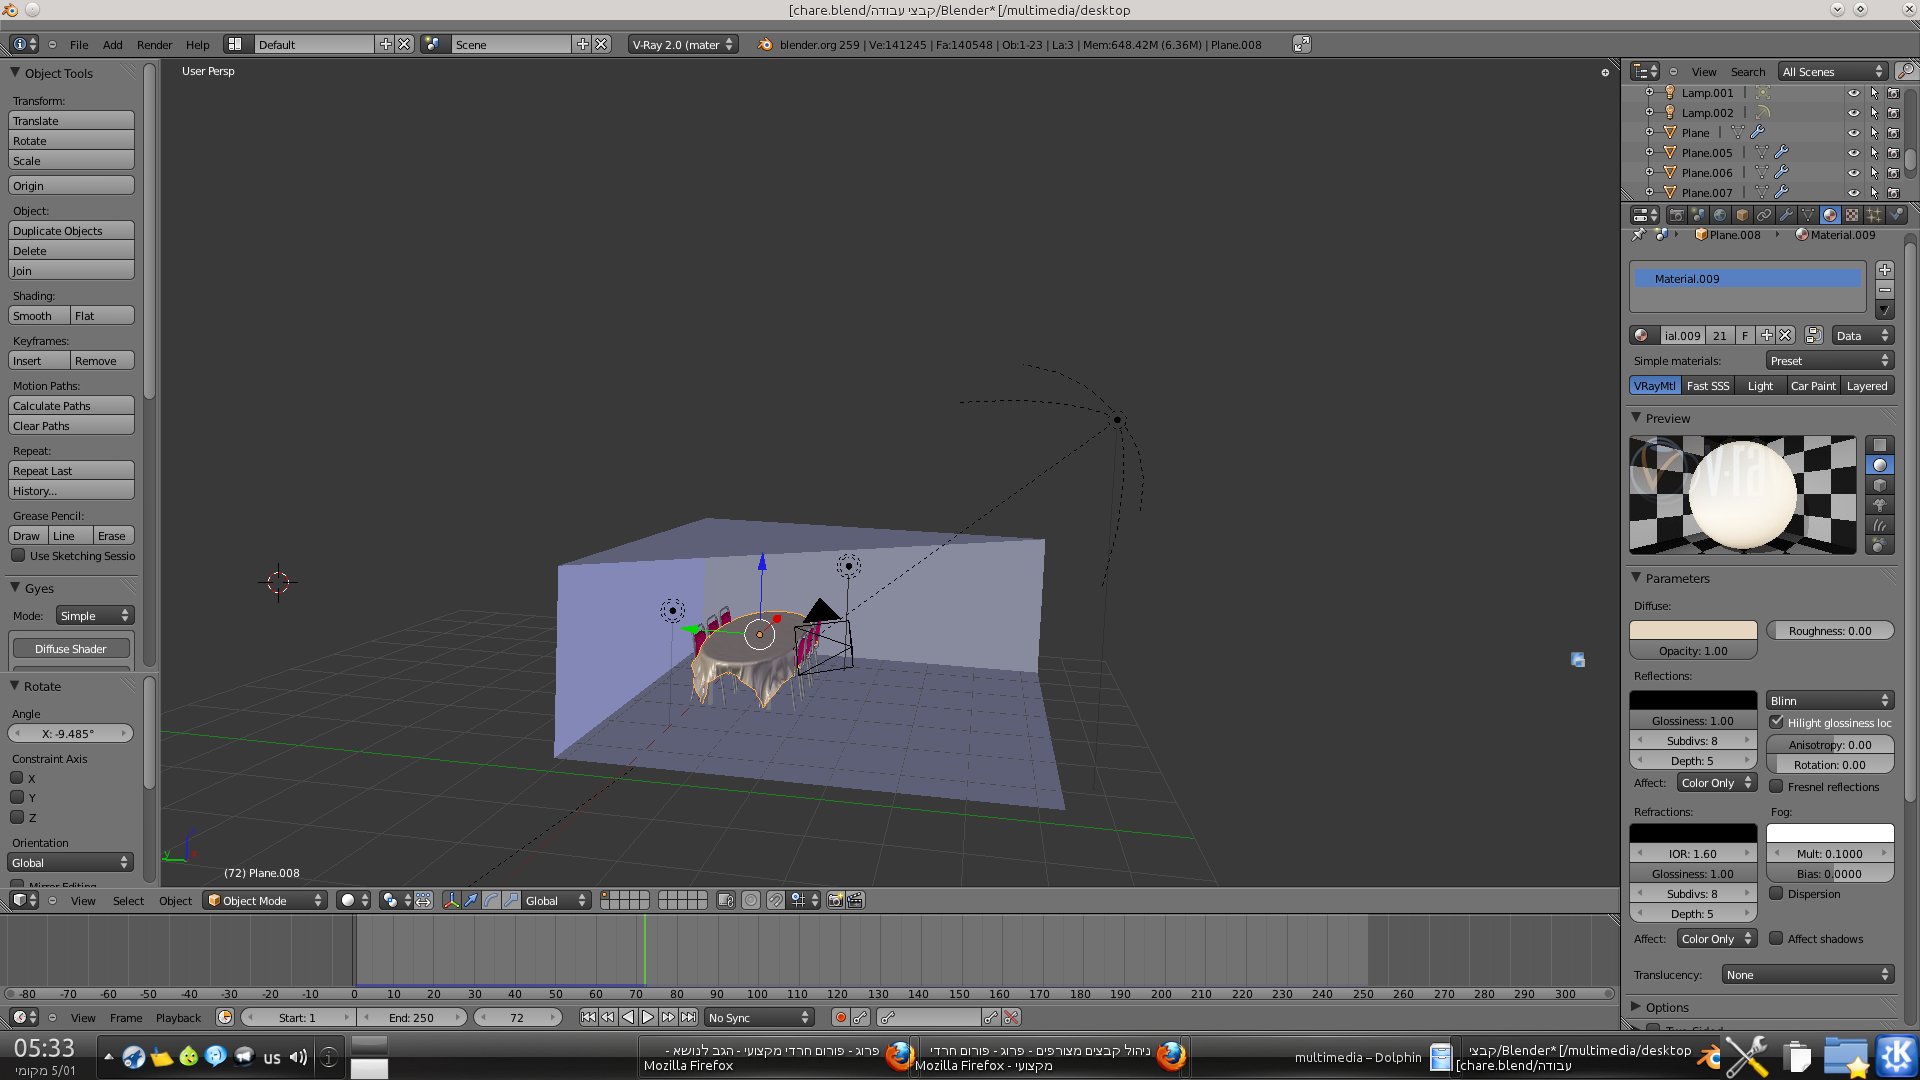Collapse the Parameters panel

(1637, 578)
